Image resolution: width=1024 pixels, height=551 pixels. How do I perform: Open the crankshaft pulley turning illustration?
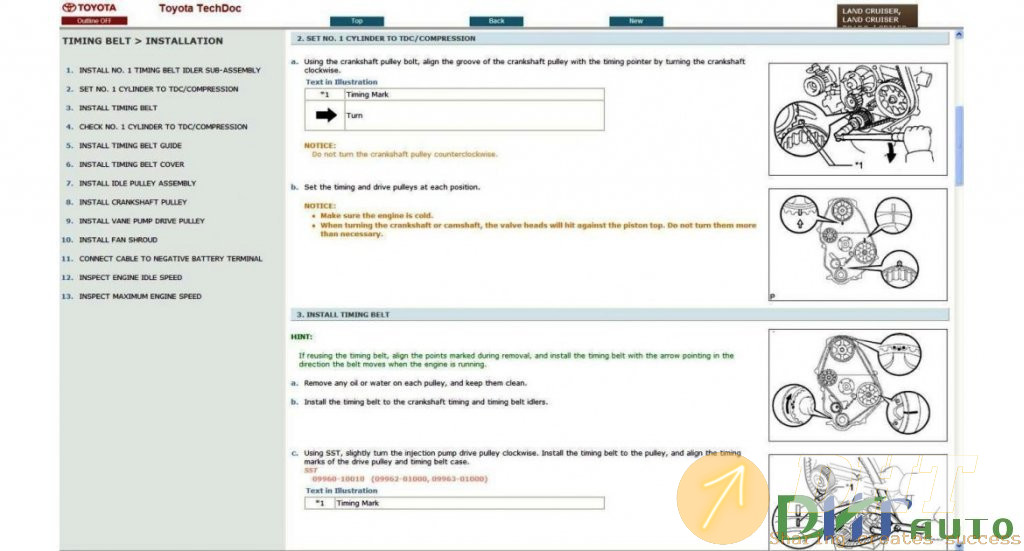click(x=857, y=118)
